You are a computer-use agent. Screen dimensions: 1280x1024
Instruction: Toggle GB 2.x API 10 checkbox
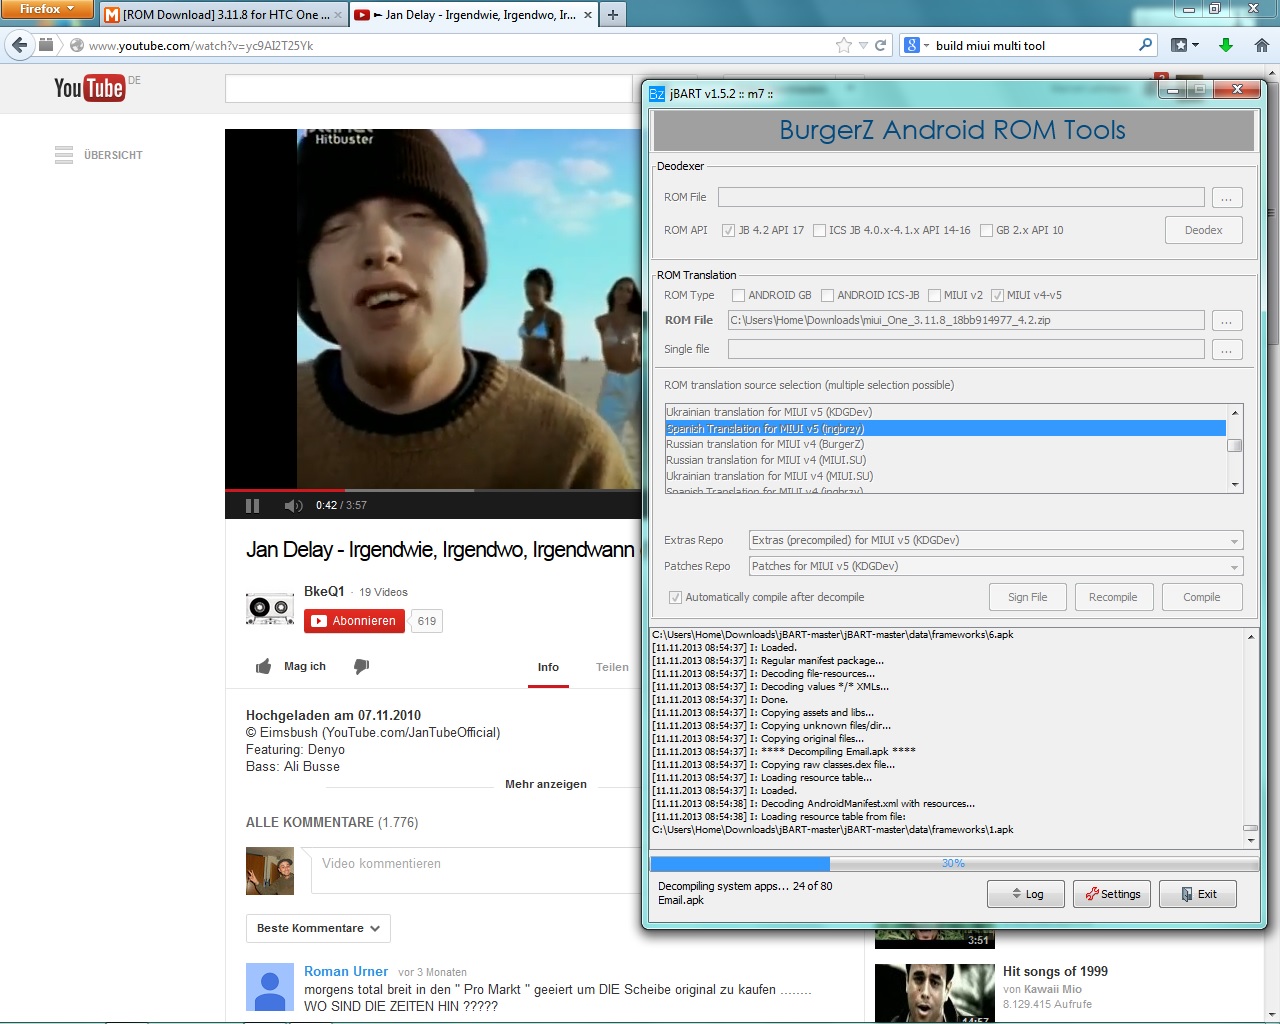click(986, 230)
